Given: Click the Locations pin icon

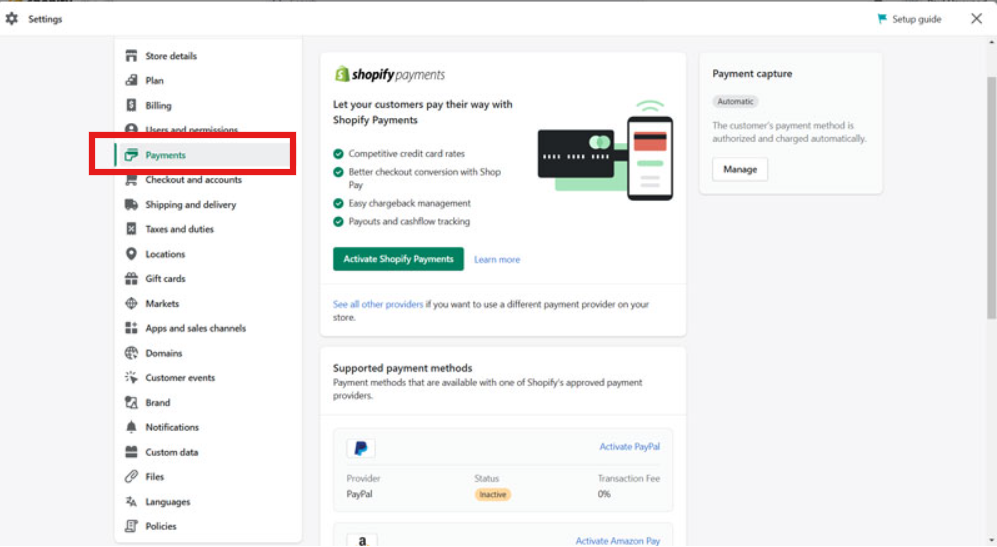Looking at the screenshot, I should point(131,254).
